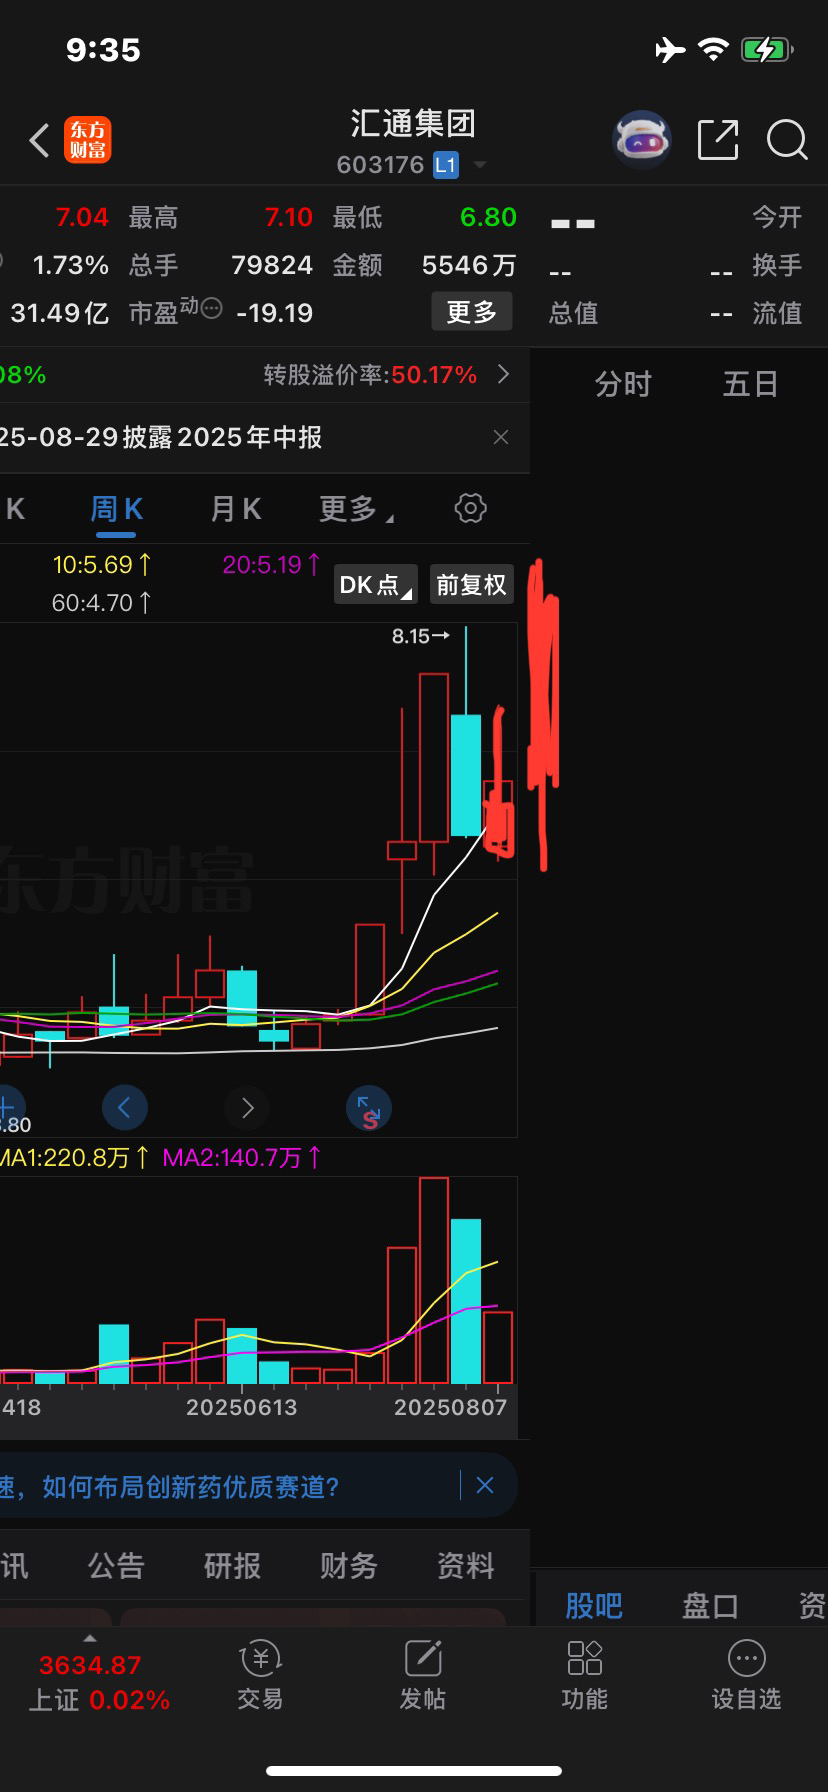The image size is (828, 1792).
Task: Open the 财务 tab
Action: pos(348,1566)
